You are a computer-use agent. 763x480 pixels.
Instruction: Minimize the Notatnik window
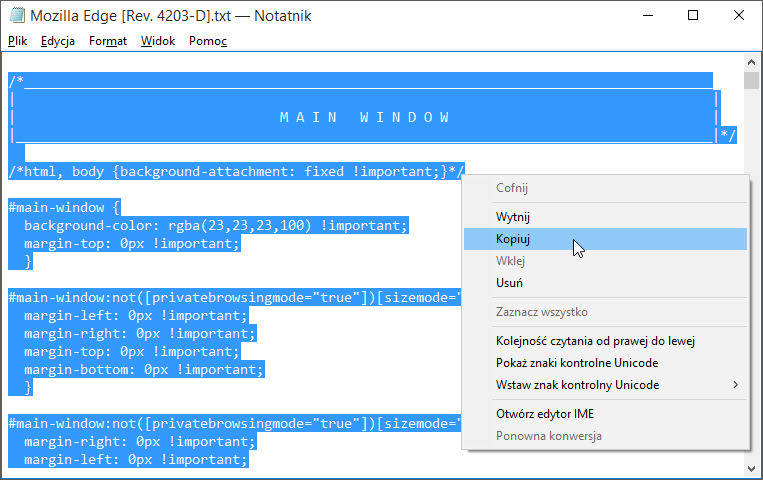pyautogui.click(x=648, y=16)
